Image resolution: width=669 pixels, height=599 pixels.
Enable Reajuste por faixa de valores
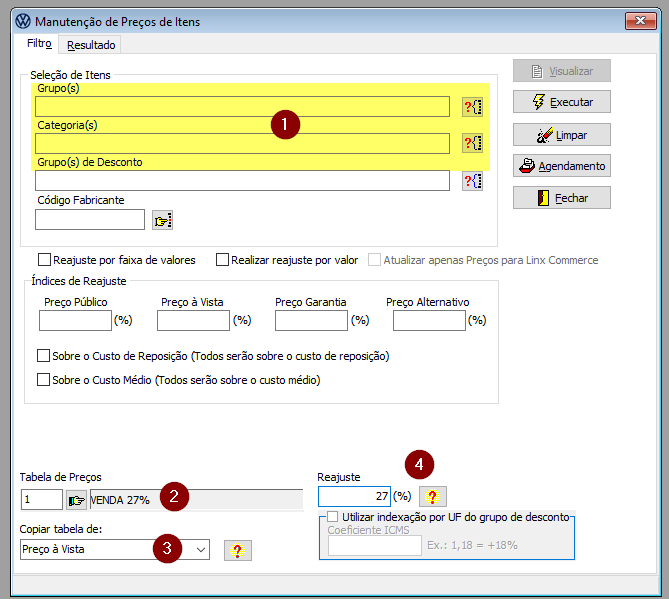[x=44, y=259]
